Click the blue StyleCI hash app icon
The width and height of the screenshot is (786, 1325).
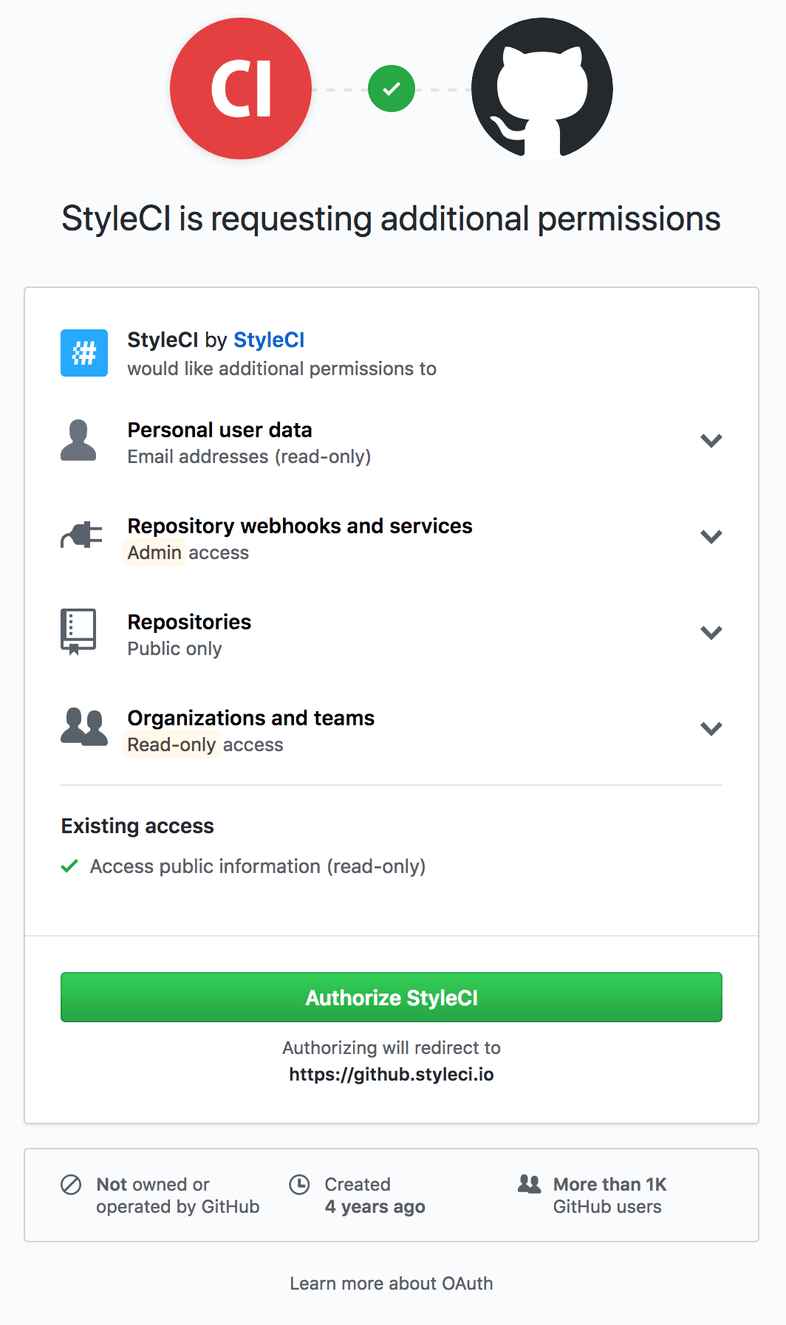(x=84, y=353)
